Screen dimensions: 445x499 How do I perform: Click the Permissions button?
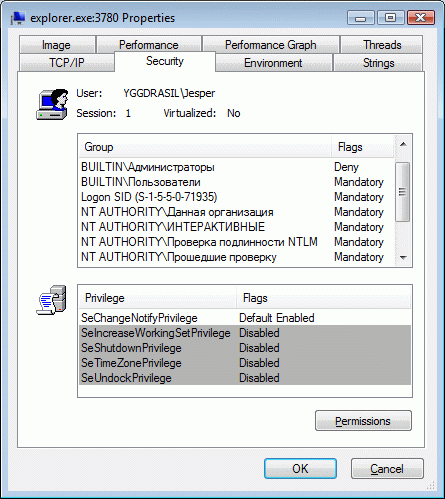[363, 421]
